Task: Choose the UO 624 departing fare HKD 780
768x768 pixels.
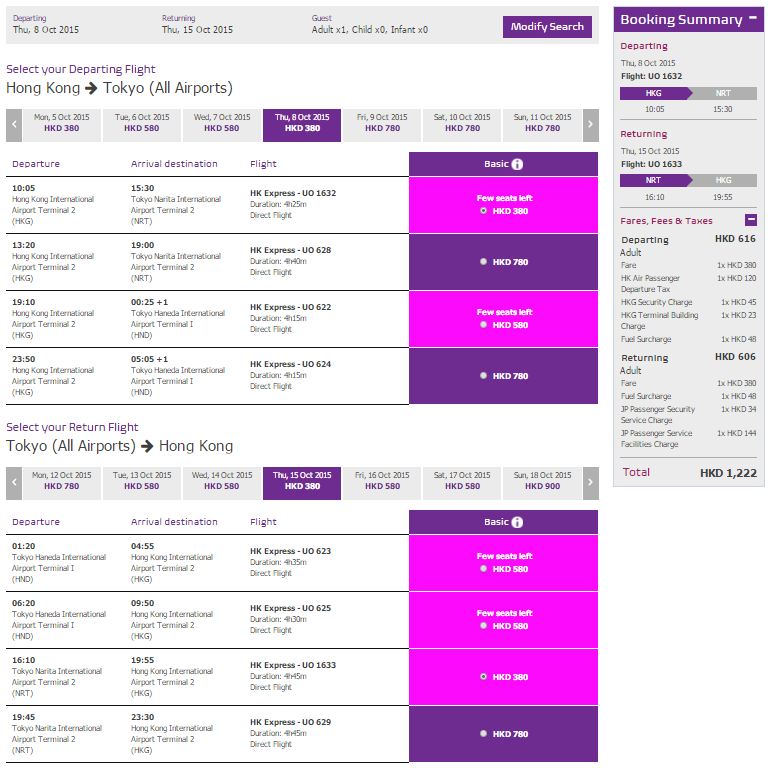Action: [x=484, y=376]
